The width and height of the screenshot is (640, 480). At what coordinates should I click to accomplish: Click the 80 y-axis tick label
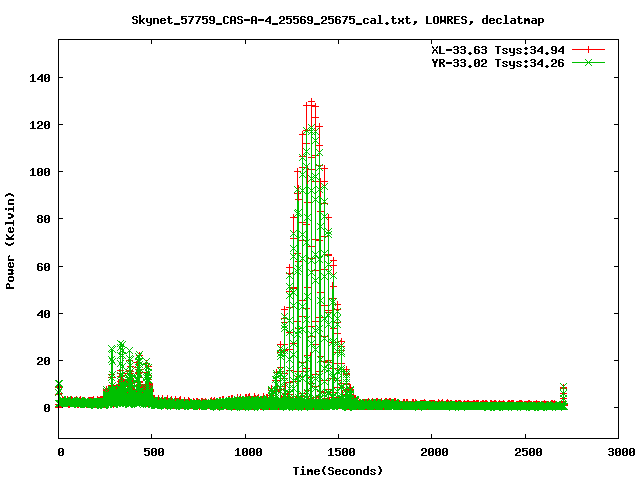coord(44,219)
